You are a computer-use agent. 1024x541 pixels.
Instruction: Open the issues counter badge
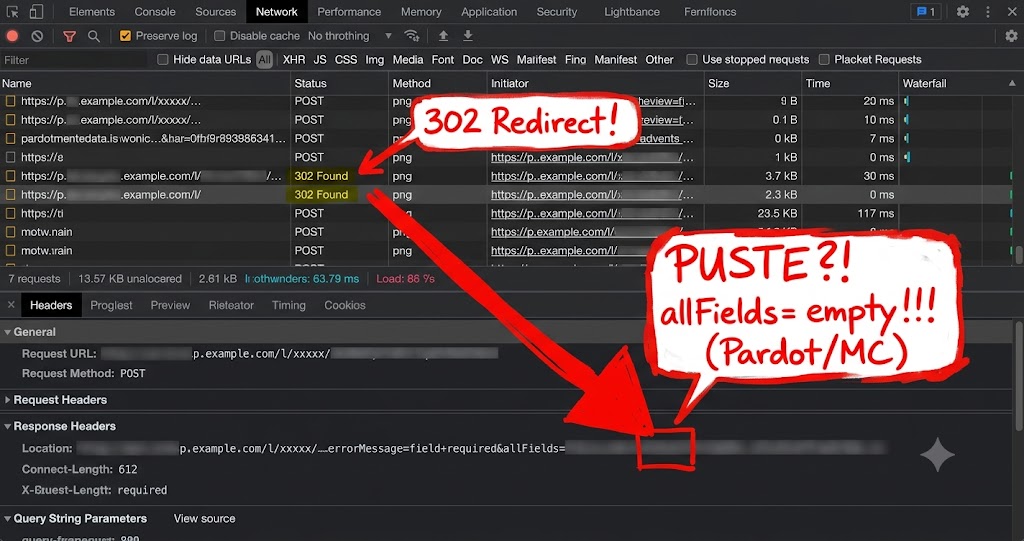tap(925, 12)
